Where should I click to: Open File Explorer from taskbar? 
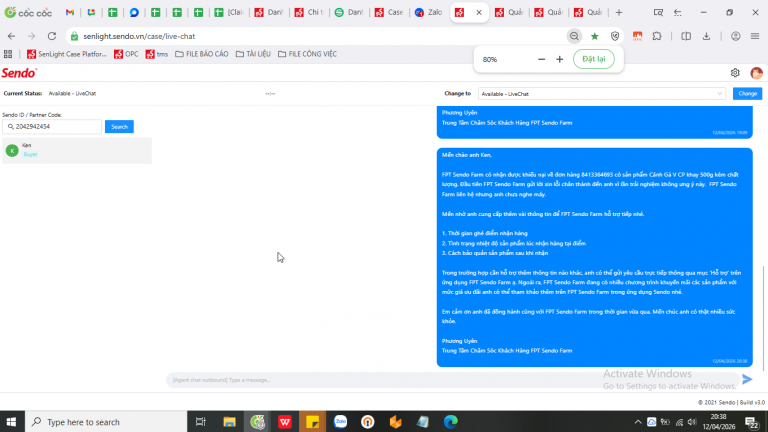coord(229,422)
